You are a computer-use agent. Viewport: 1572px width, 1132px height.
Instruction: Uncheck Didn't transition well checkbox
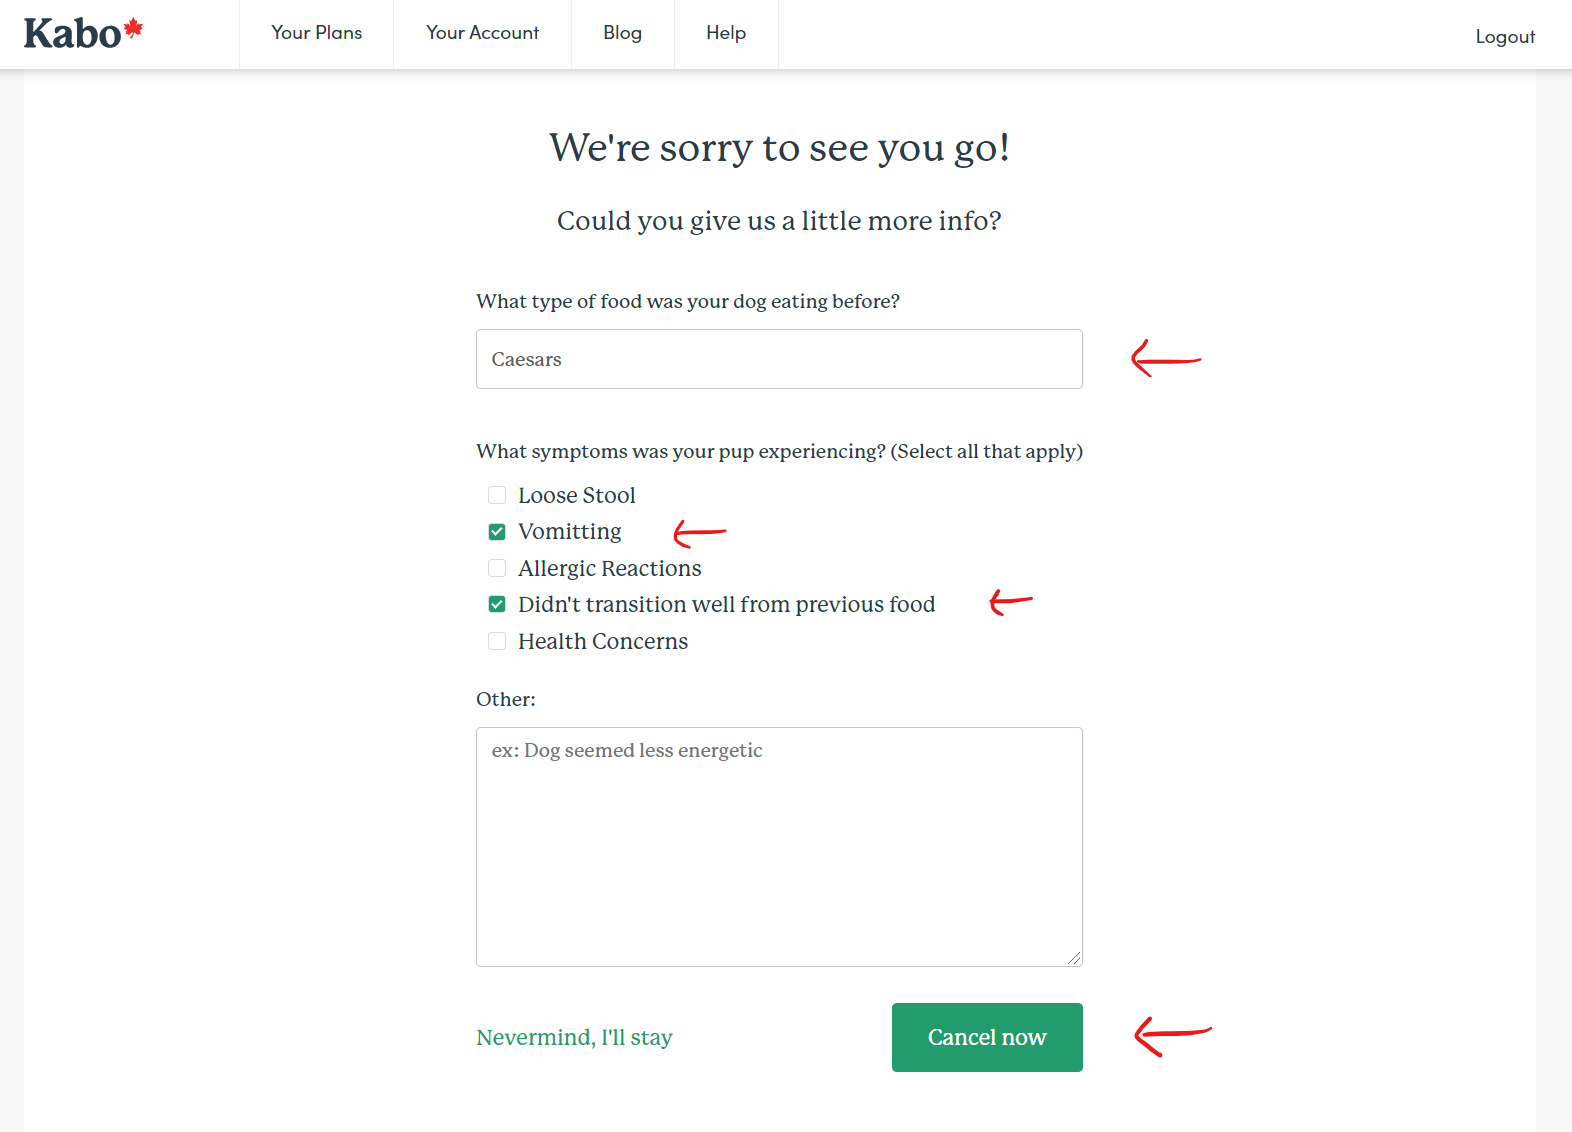tap(497, 604)
